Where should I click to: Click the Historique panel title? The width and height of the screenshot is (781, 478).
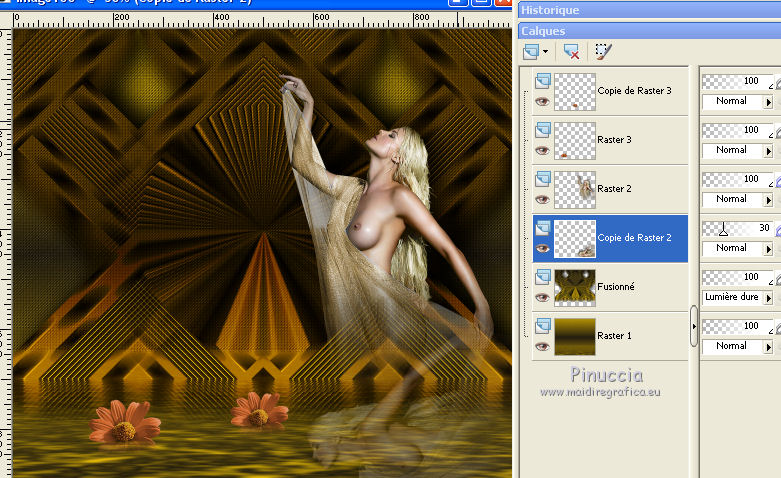click(550, 10)
